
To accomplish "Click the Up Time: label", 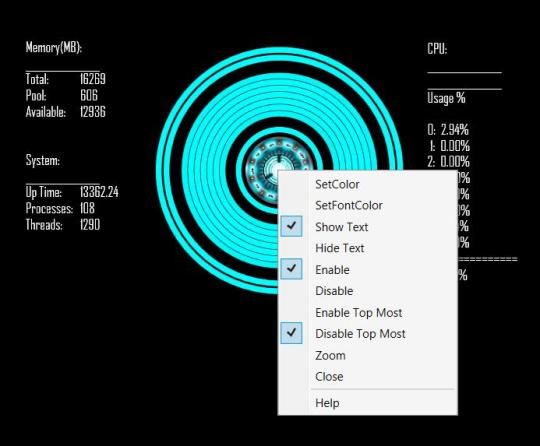I will tap(44, 192).
